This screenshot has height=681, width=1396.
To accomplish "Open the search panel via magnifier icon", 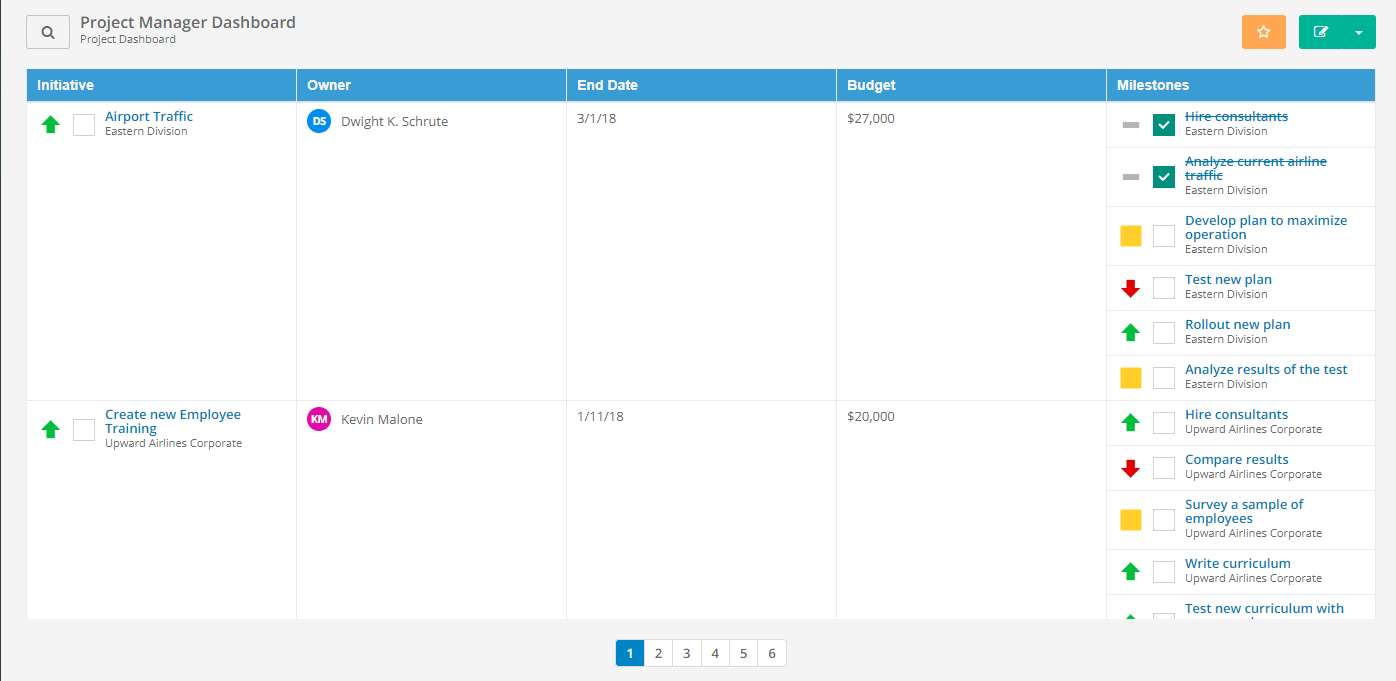I will tap(47, 31).
